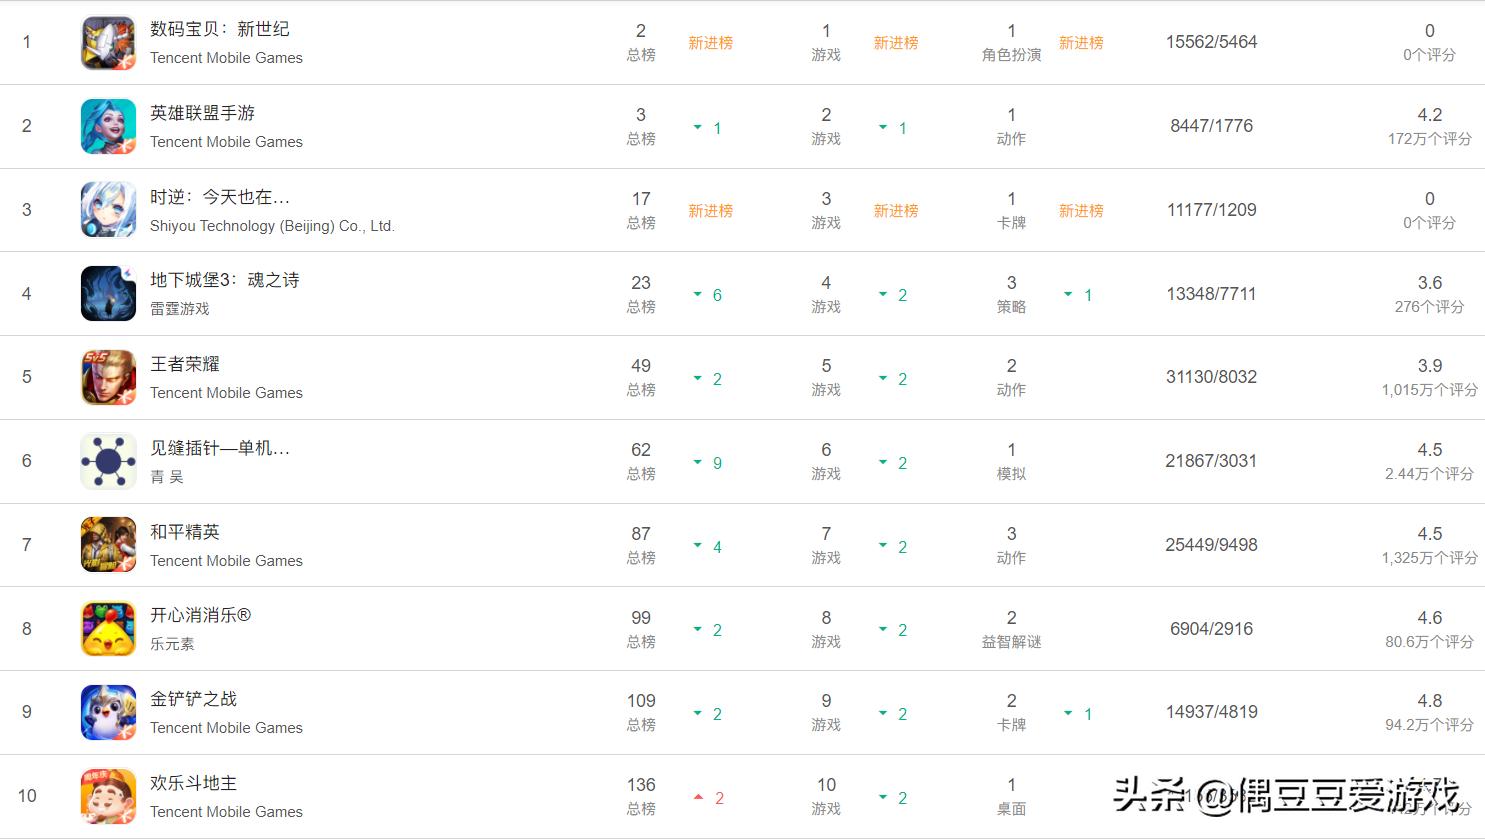Open the 见缝插针 needle game icon
Viewport: 1485px width, 839px height.
click(x=108, y=461)
